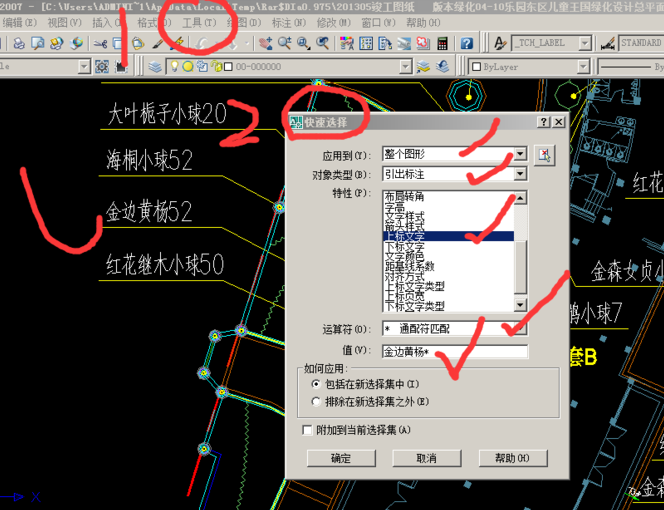The image size is (664, 510).
Task: Click the help question mark toolbar icon
Action: click(x=466, y=44)
